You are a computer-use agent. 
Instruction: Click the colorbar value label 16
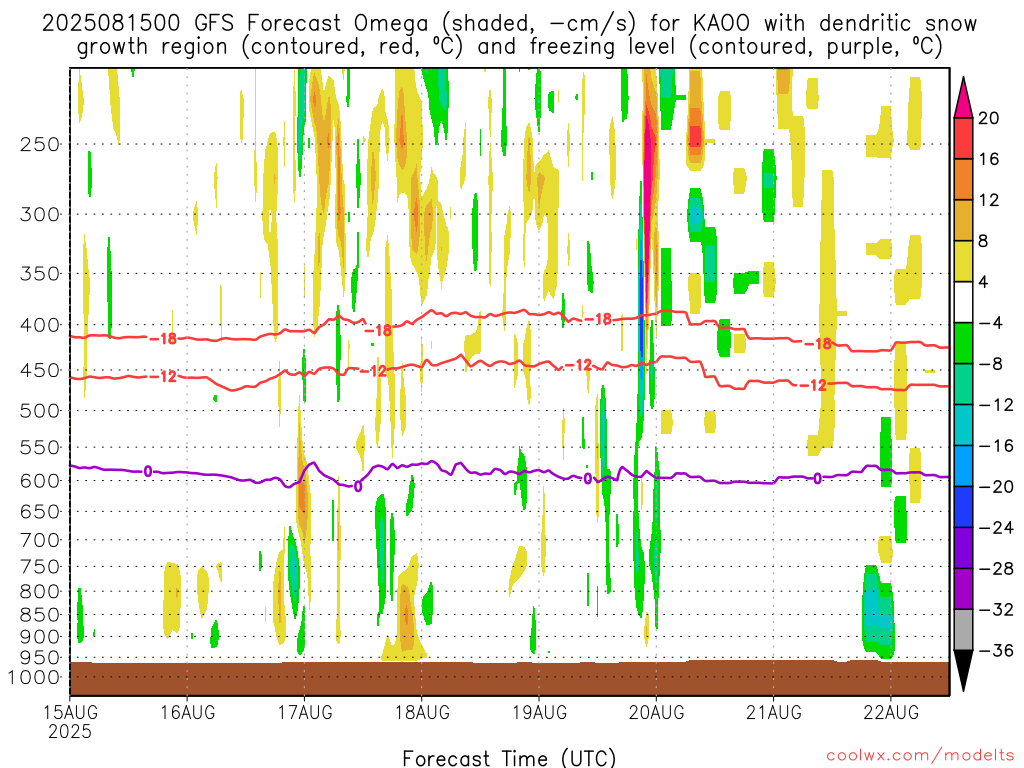point(988,159)
